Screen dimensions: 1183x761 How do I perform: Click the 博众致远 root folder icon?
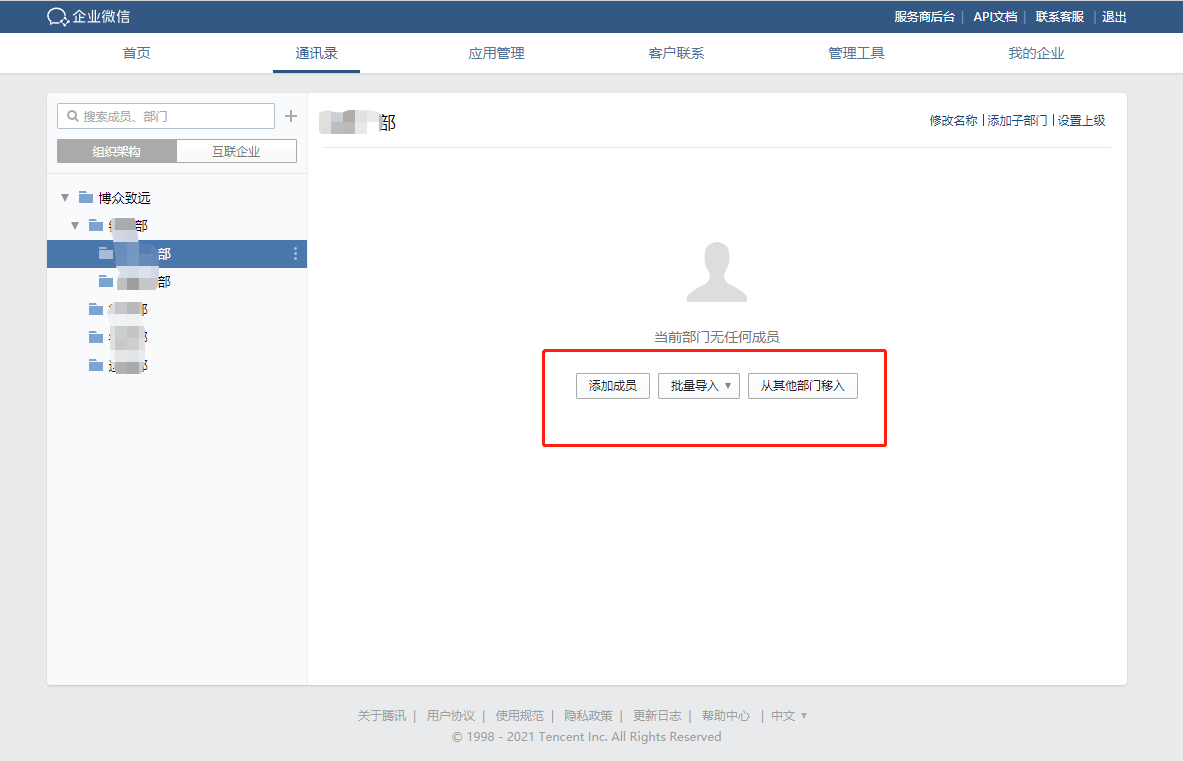coord(86,197)
